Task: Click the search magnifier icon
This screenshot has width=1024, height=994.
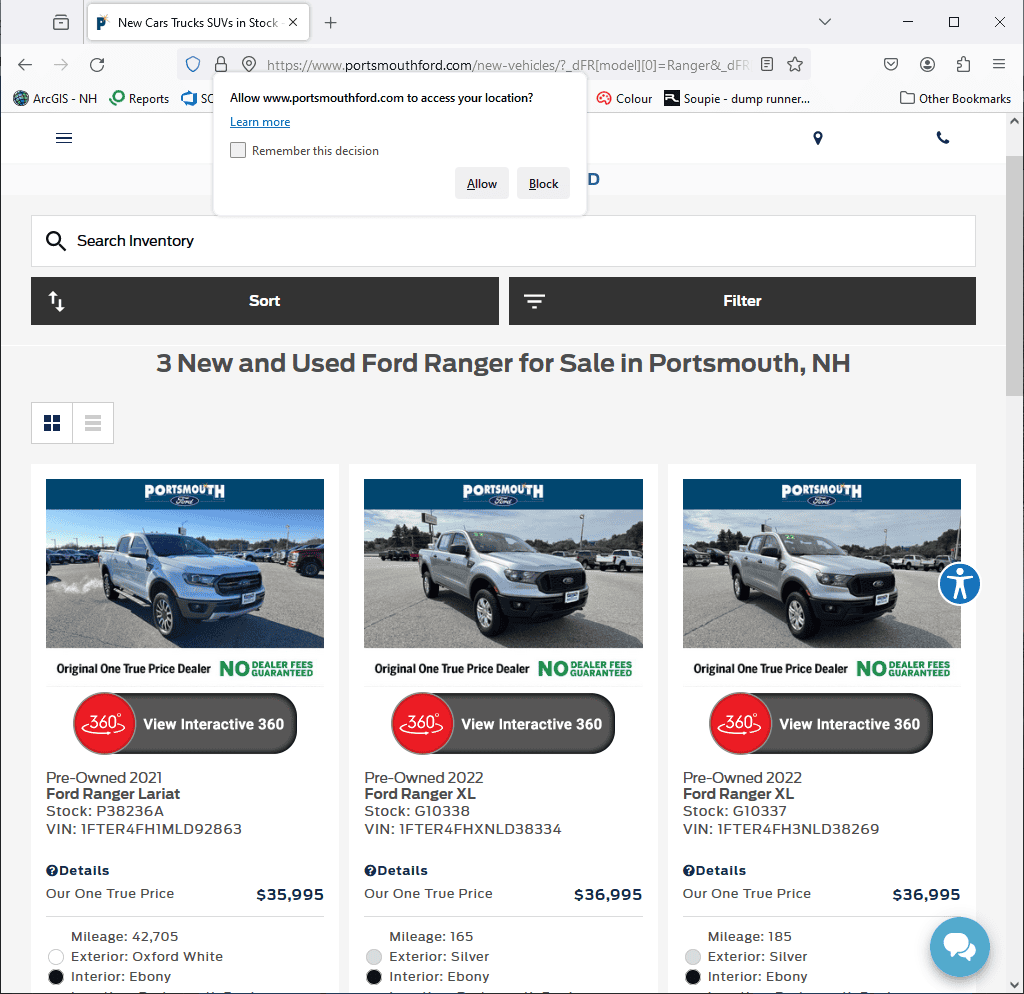Action: (x=56, y=241)
